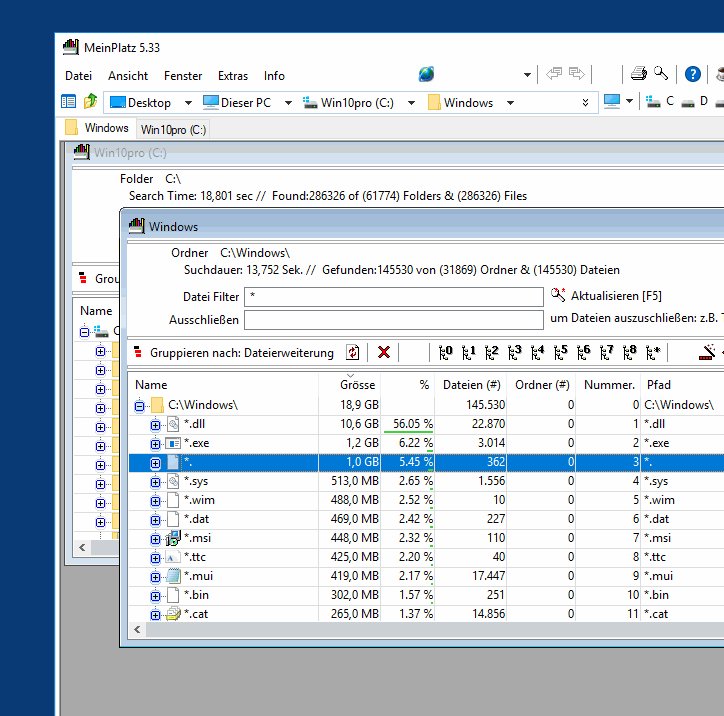724x716 pixels.
Task: Sort by Grösse column header
Action: pyautogui.click(x=350, y=385)
